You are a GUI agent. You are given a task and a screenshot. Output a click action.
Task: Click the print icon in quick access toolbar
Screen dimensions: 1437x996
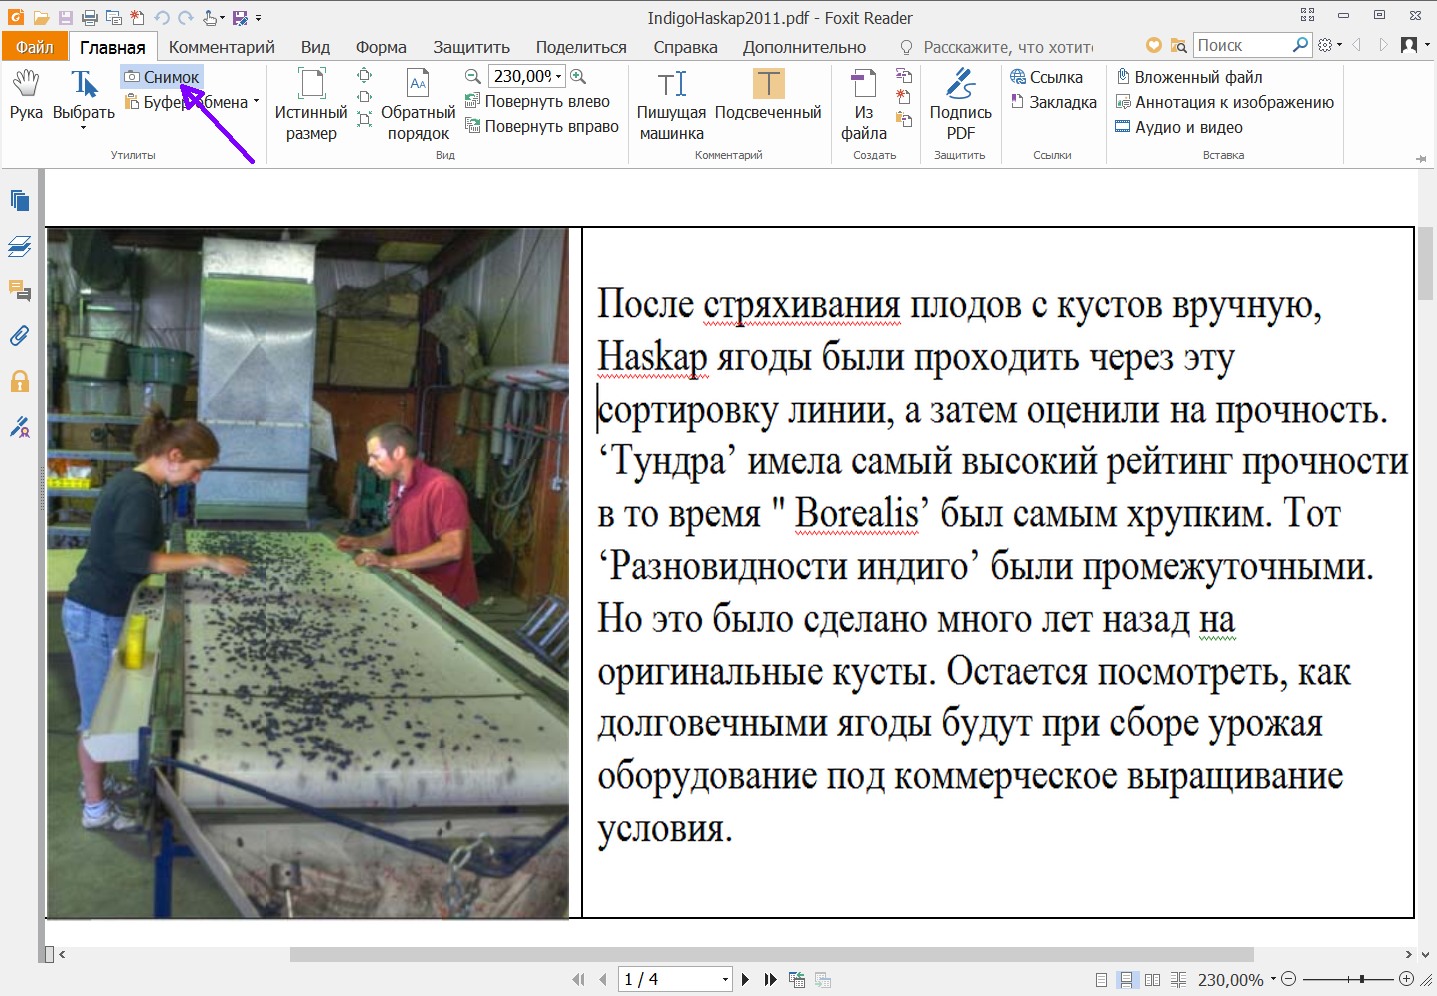90,18
